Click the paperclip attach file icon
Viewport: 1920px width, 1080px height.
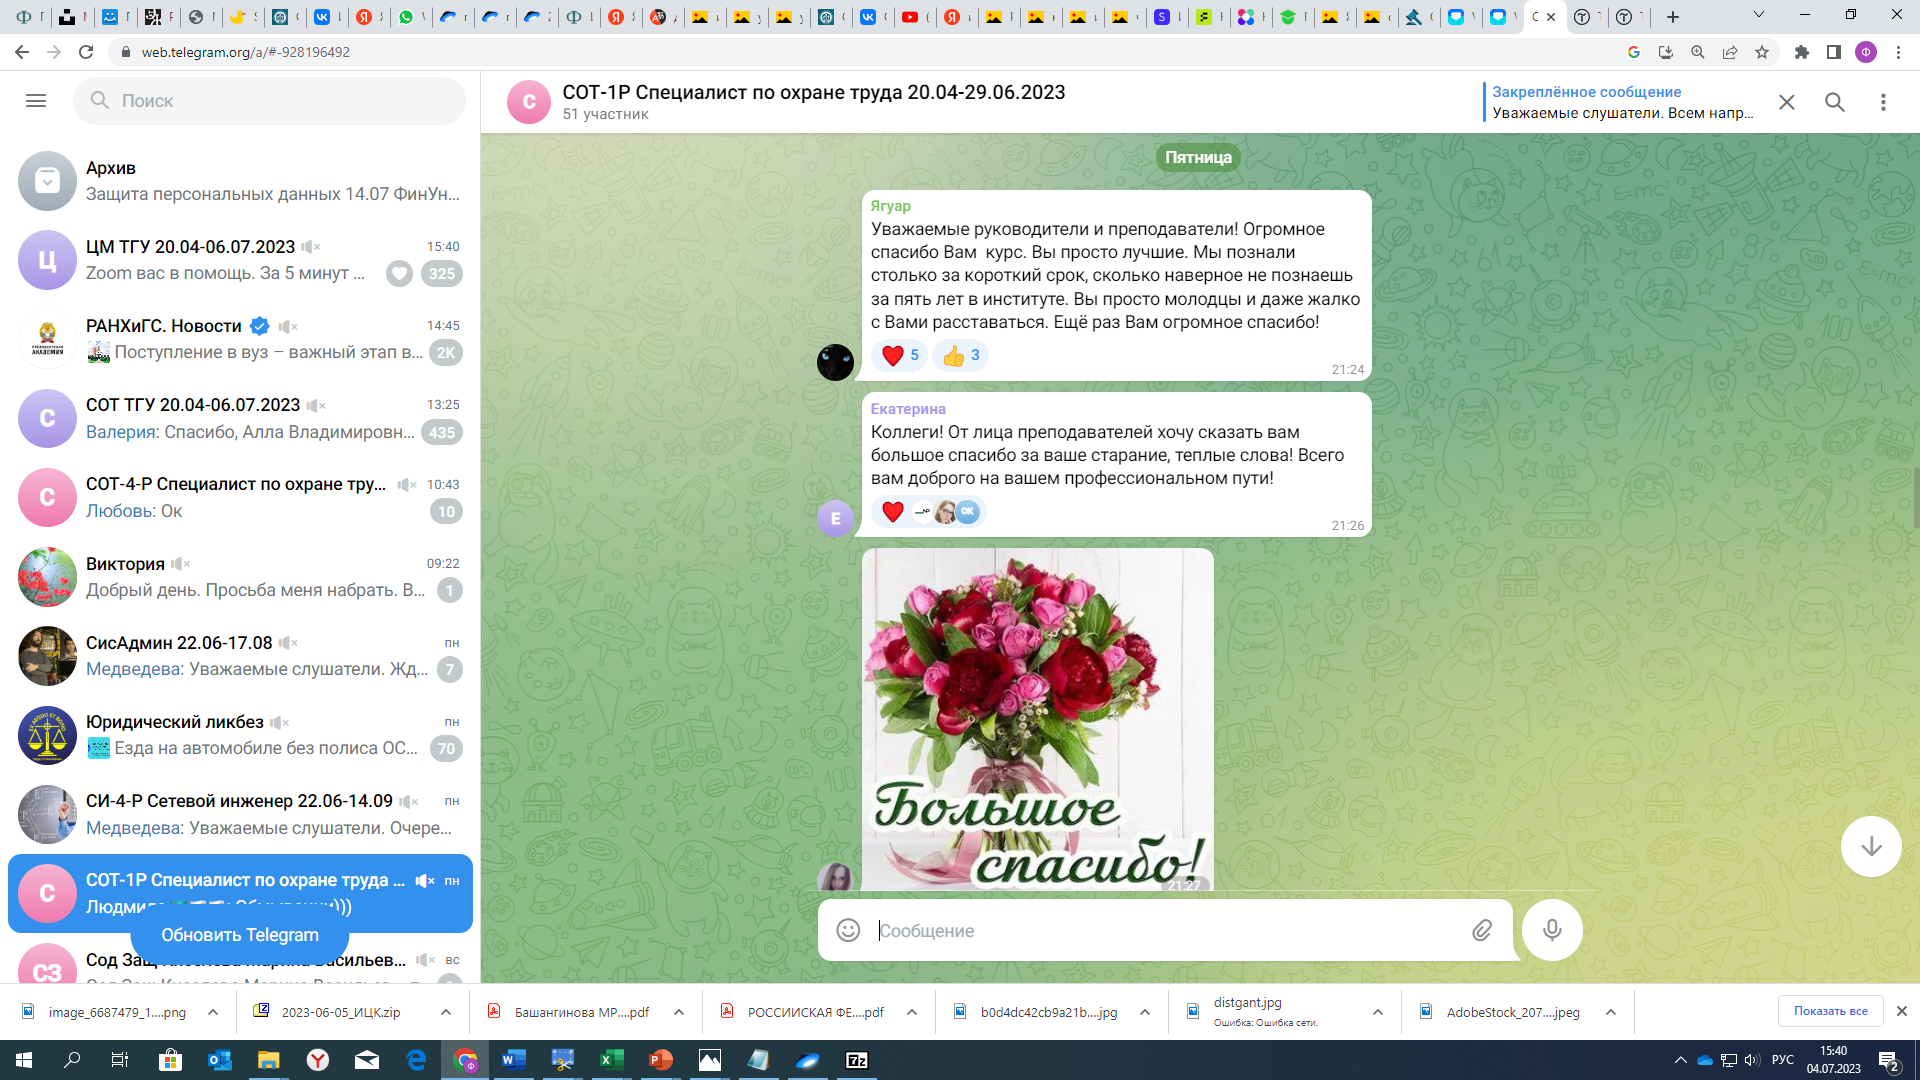(1482, 930)
